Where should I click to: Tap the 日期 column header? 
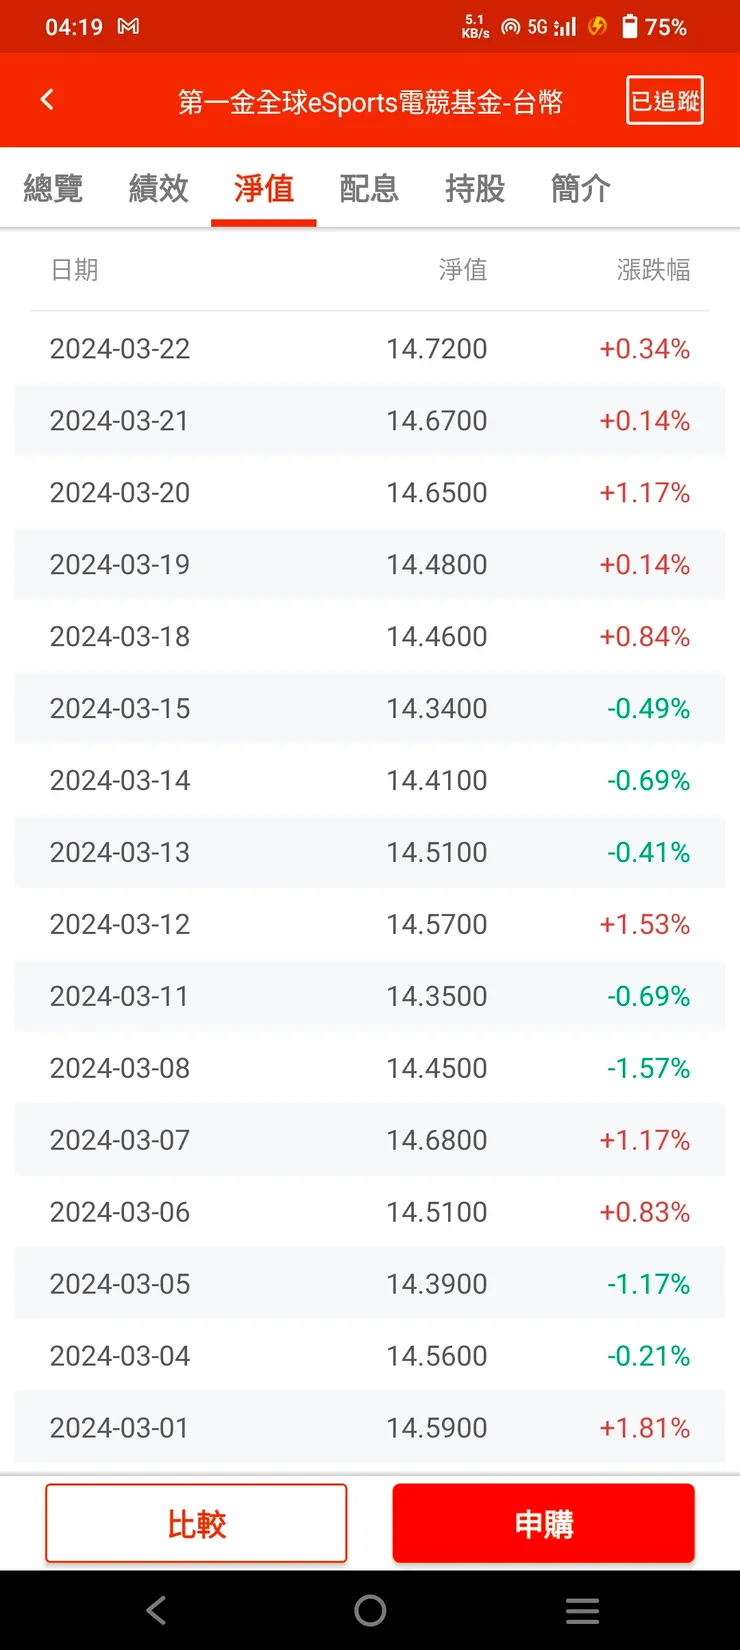point(75,270)
